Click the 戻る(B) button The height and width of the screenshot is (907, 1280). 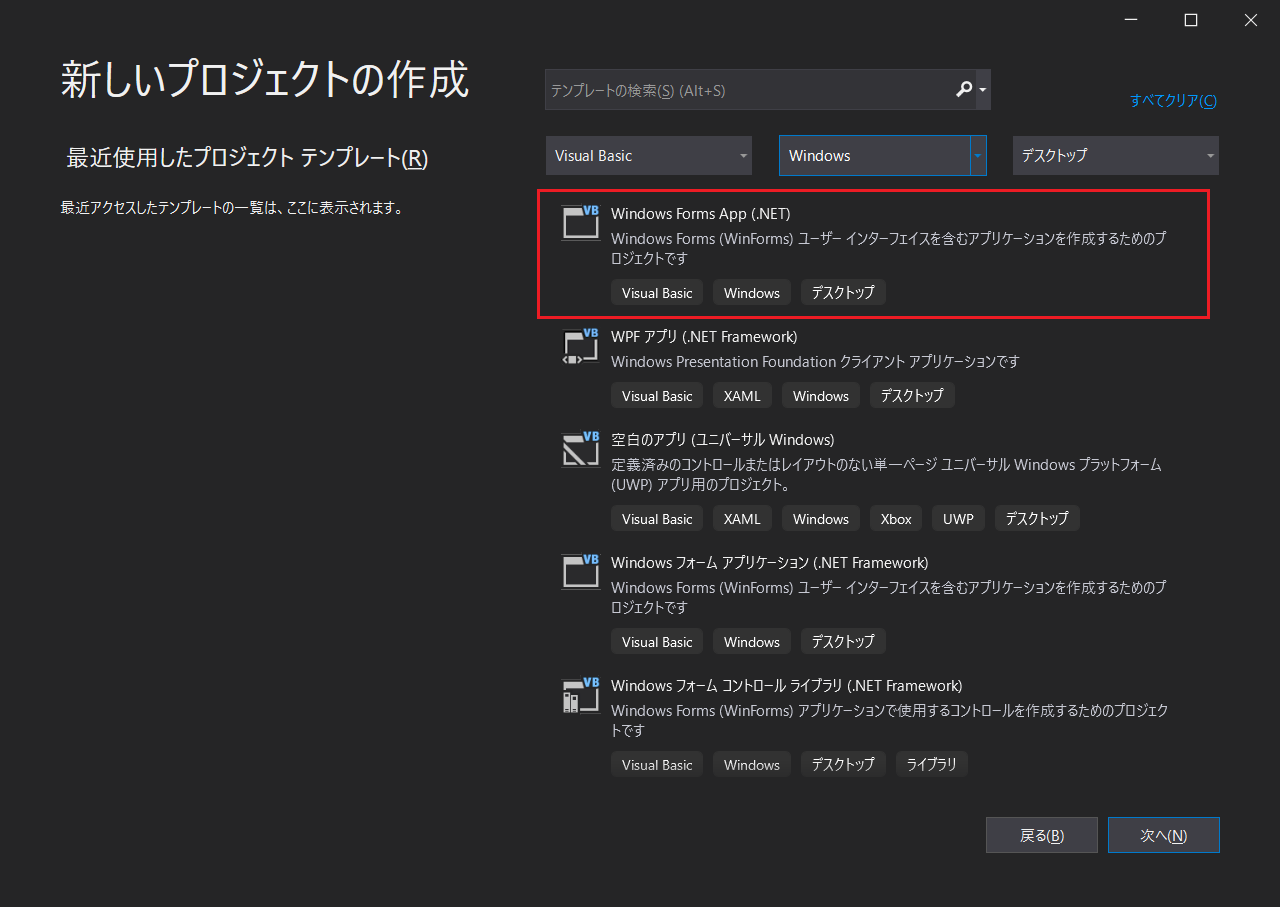[1041, 835]
